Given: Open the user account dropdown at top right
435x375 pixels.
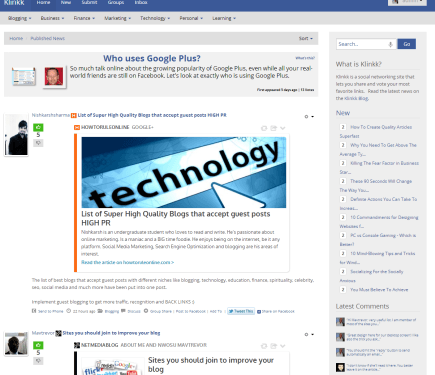Looking at the screenshot, I should (x=407, y=2).
